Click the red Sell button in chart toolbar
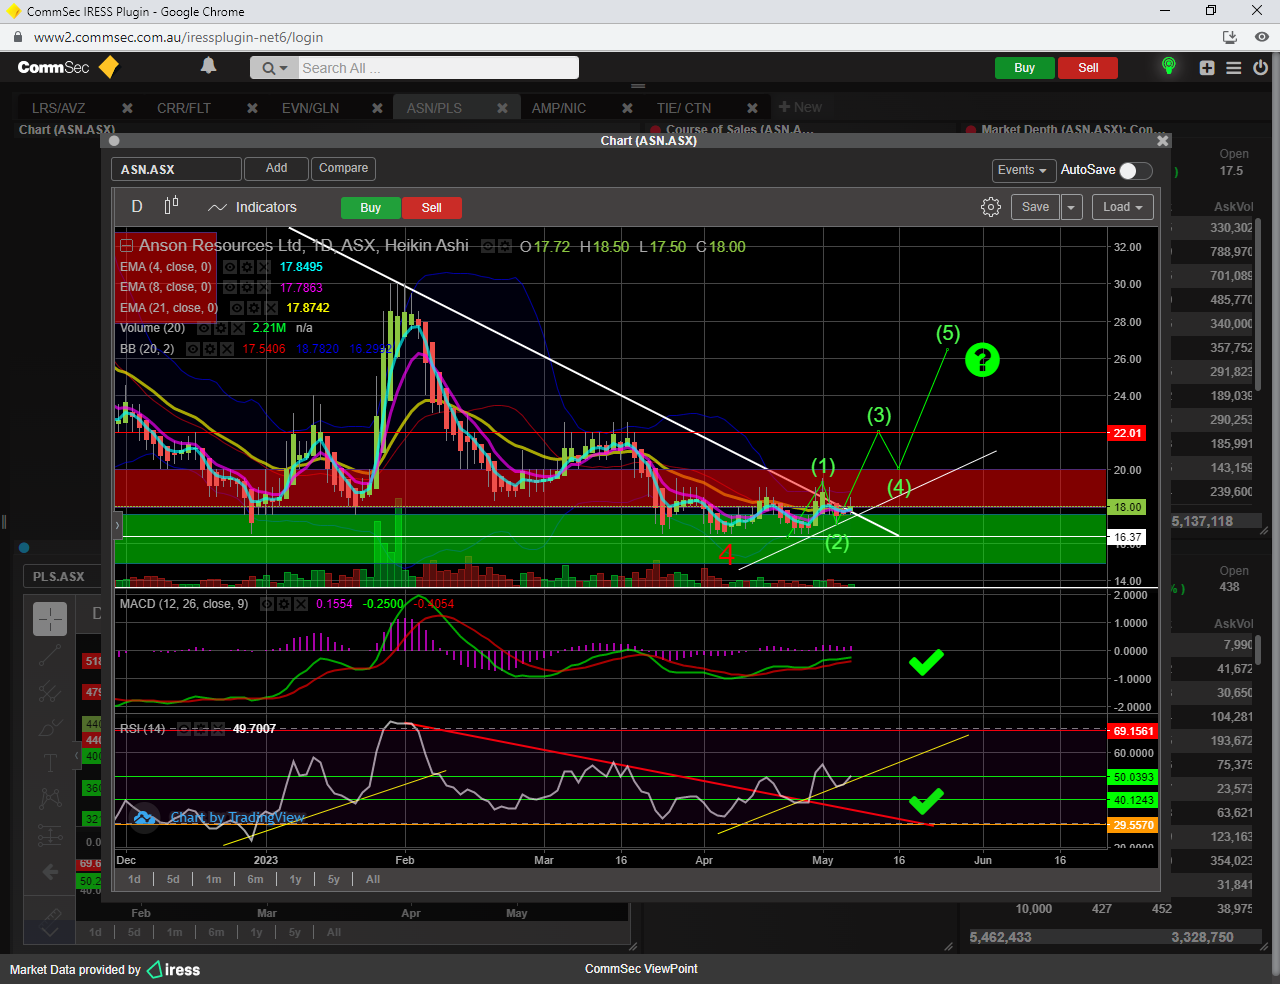This screenshot has width=1280, height=984. (431, 208)
